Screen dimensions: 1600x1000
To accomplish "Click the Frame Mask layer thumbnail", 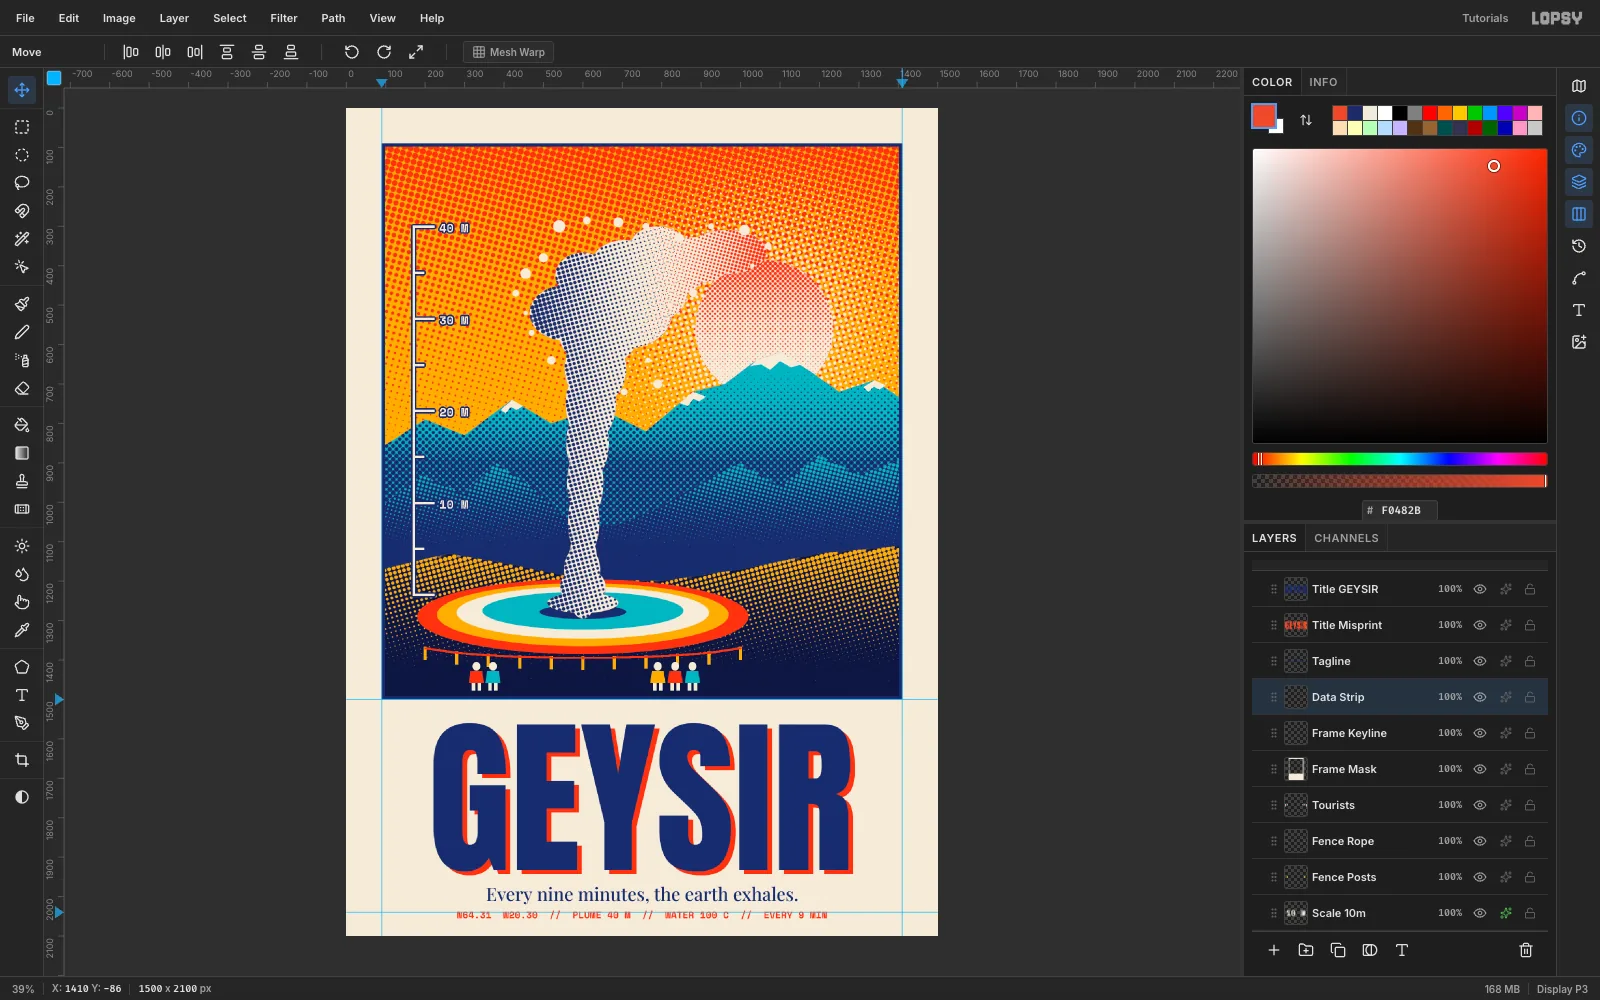I will pyautogui.click(x=1296, y=769).
